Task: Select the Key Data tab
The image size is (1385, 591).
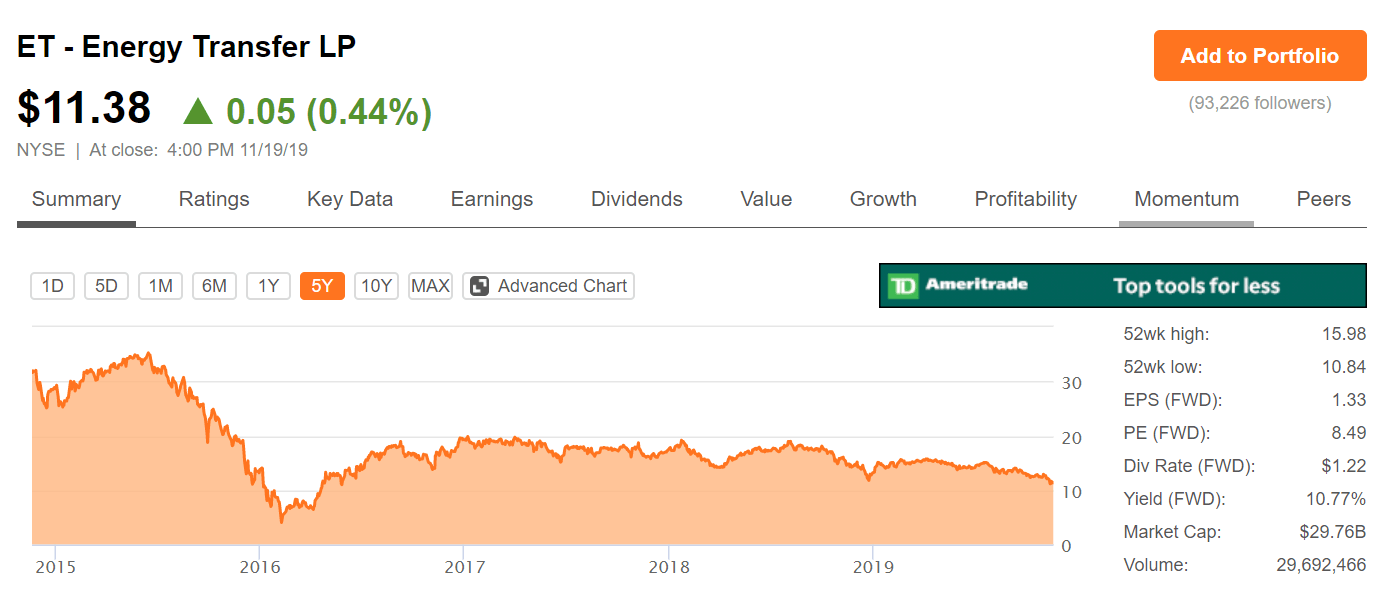Action: 349,199
